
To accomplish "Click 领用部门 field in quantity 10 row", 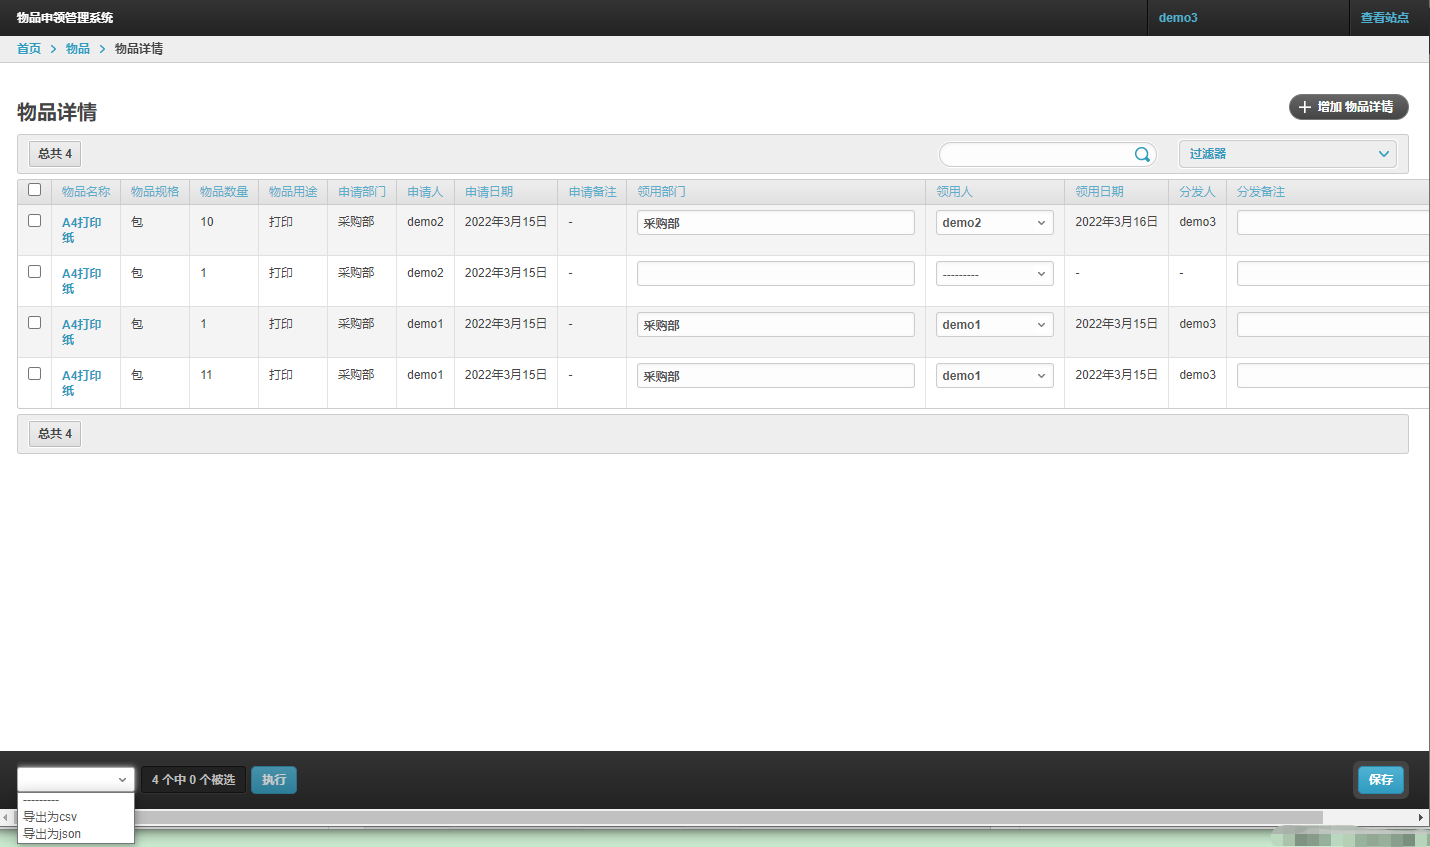I will click(x=776, y=222).
